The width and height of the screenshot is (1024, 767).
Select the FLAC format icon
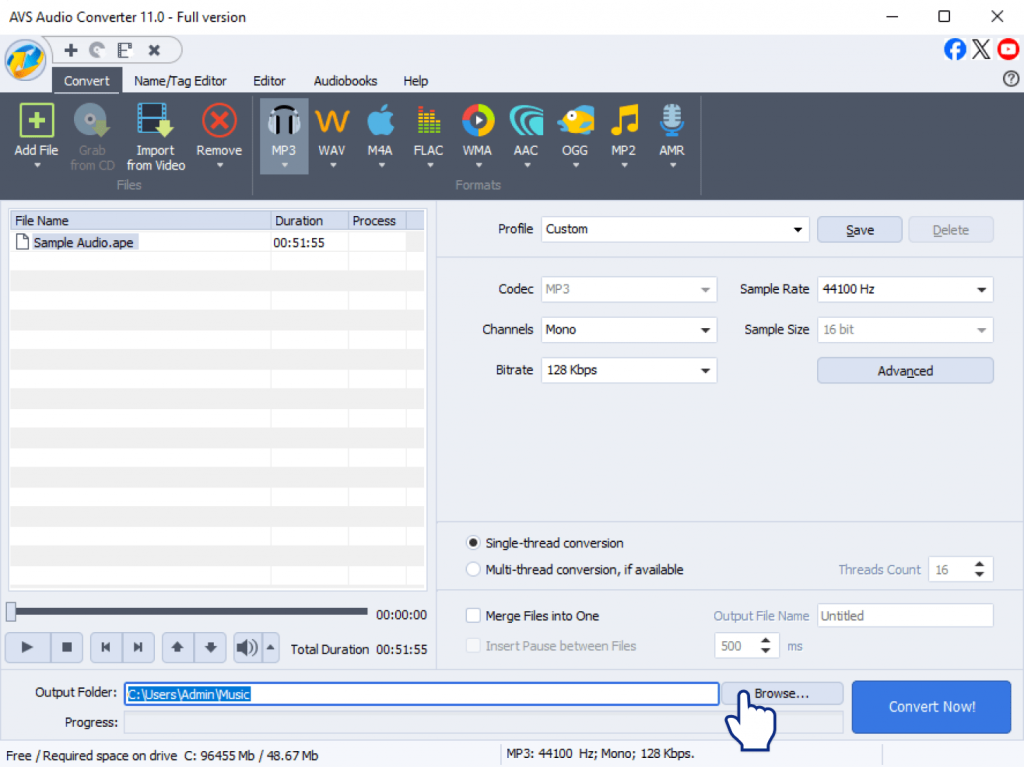[x=428, y=122]
